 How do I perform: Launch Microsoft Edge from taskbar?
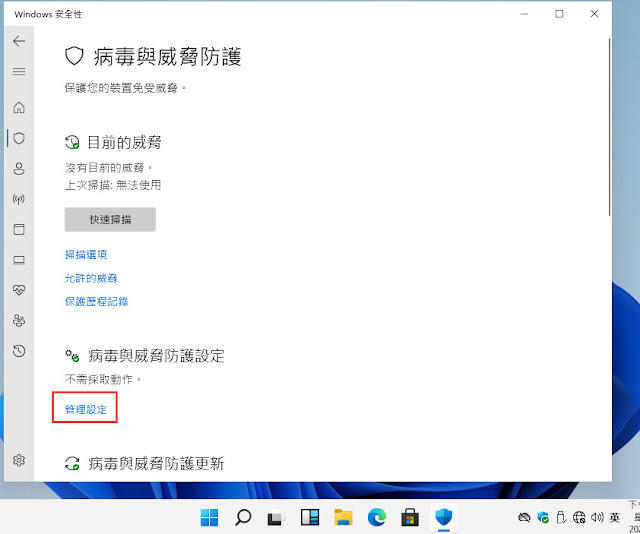point(377,518)
